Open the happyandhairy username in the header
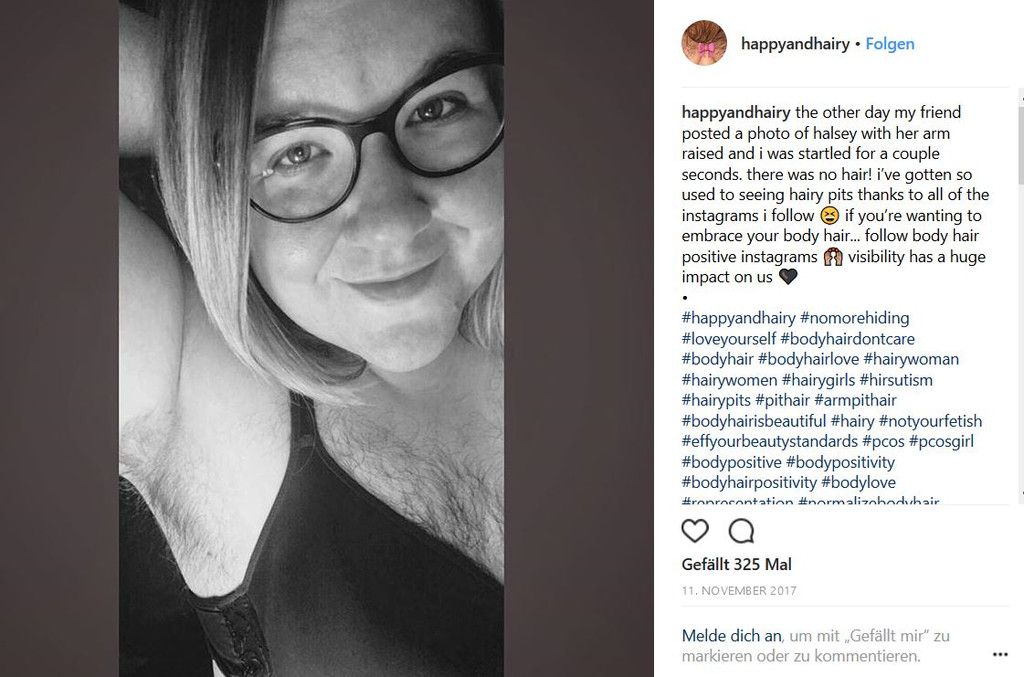The height and width of the screenshot is (677, 1024). [x=795, y=44]
